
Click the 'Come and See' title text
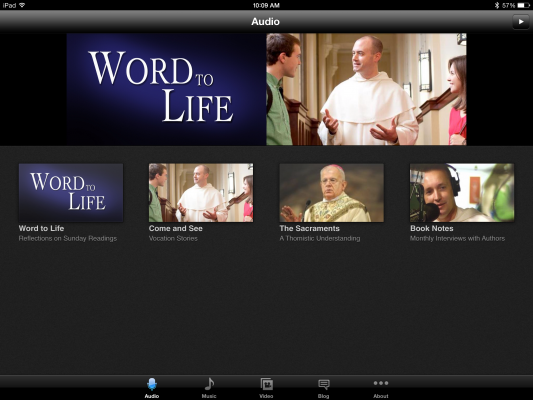(176, 228)
